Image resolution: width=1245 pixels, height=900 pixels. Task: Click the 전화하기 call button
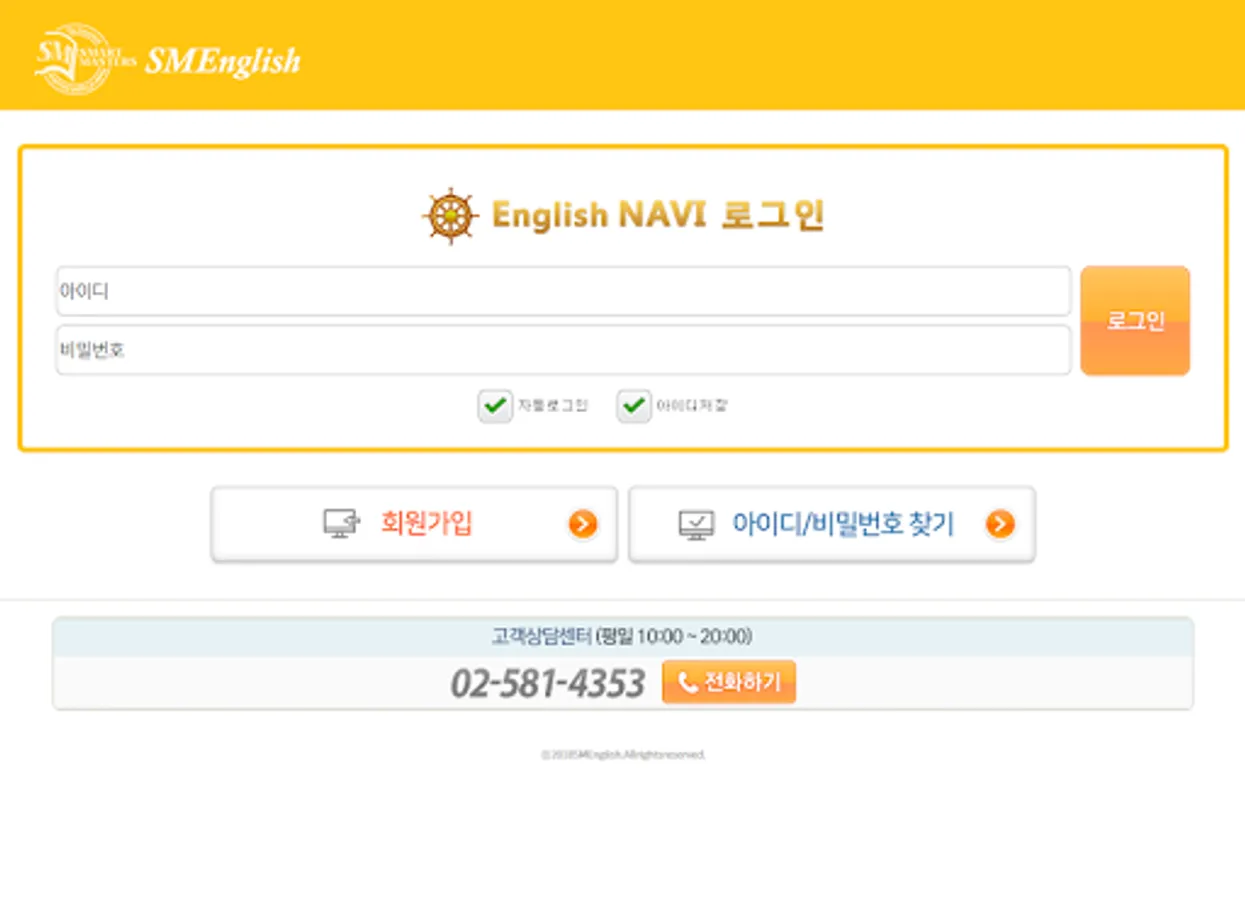[x=729, y=682]
